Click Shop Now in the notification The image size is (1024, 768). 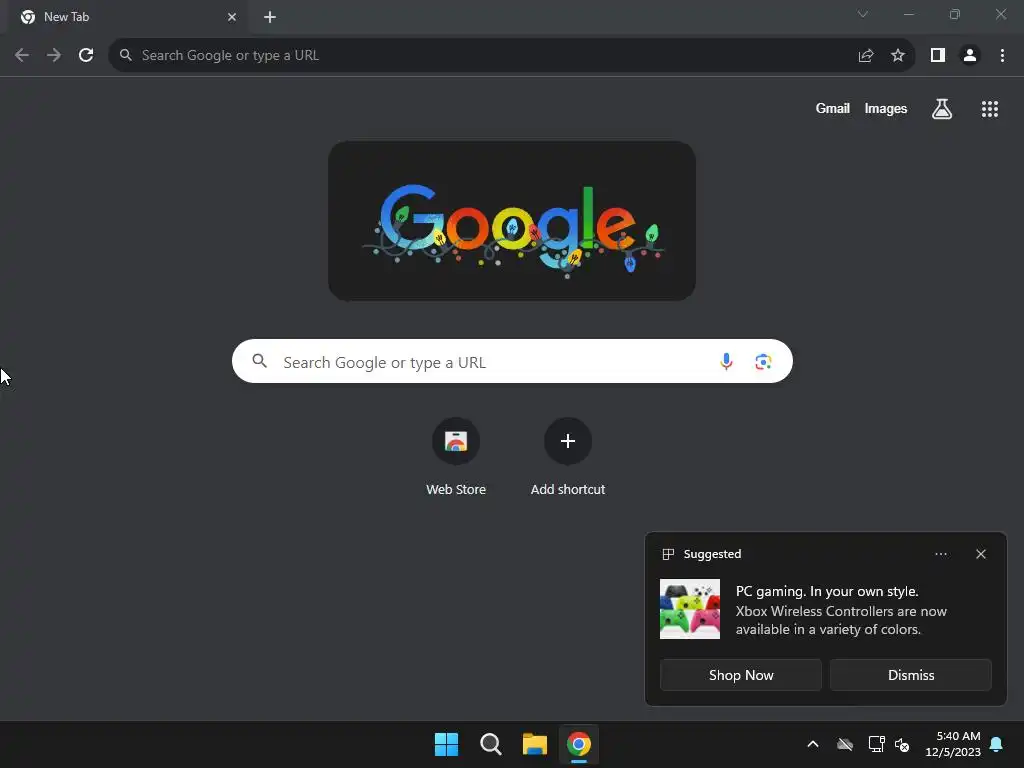[741, 675]
